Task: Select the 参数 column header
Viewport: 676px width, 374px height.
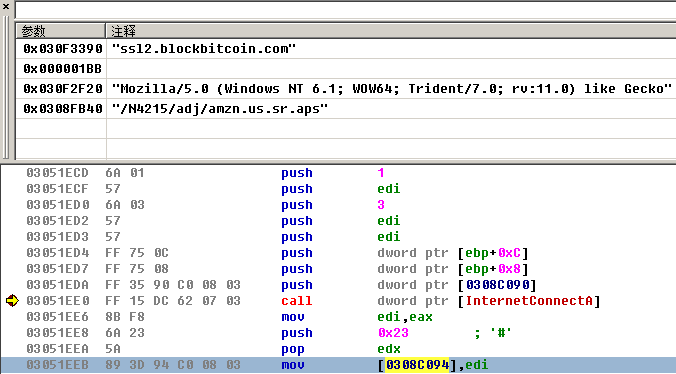Action: (x=61, y=31)
